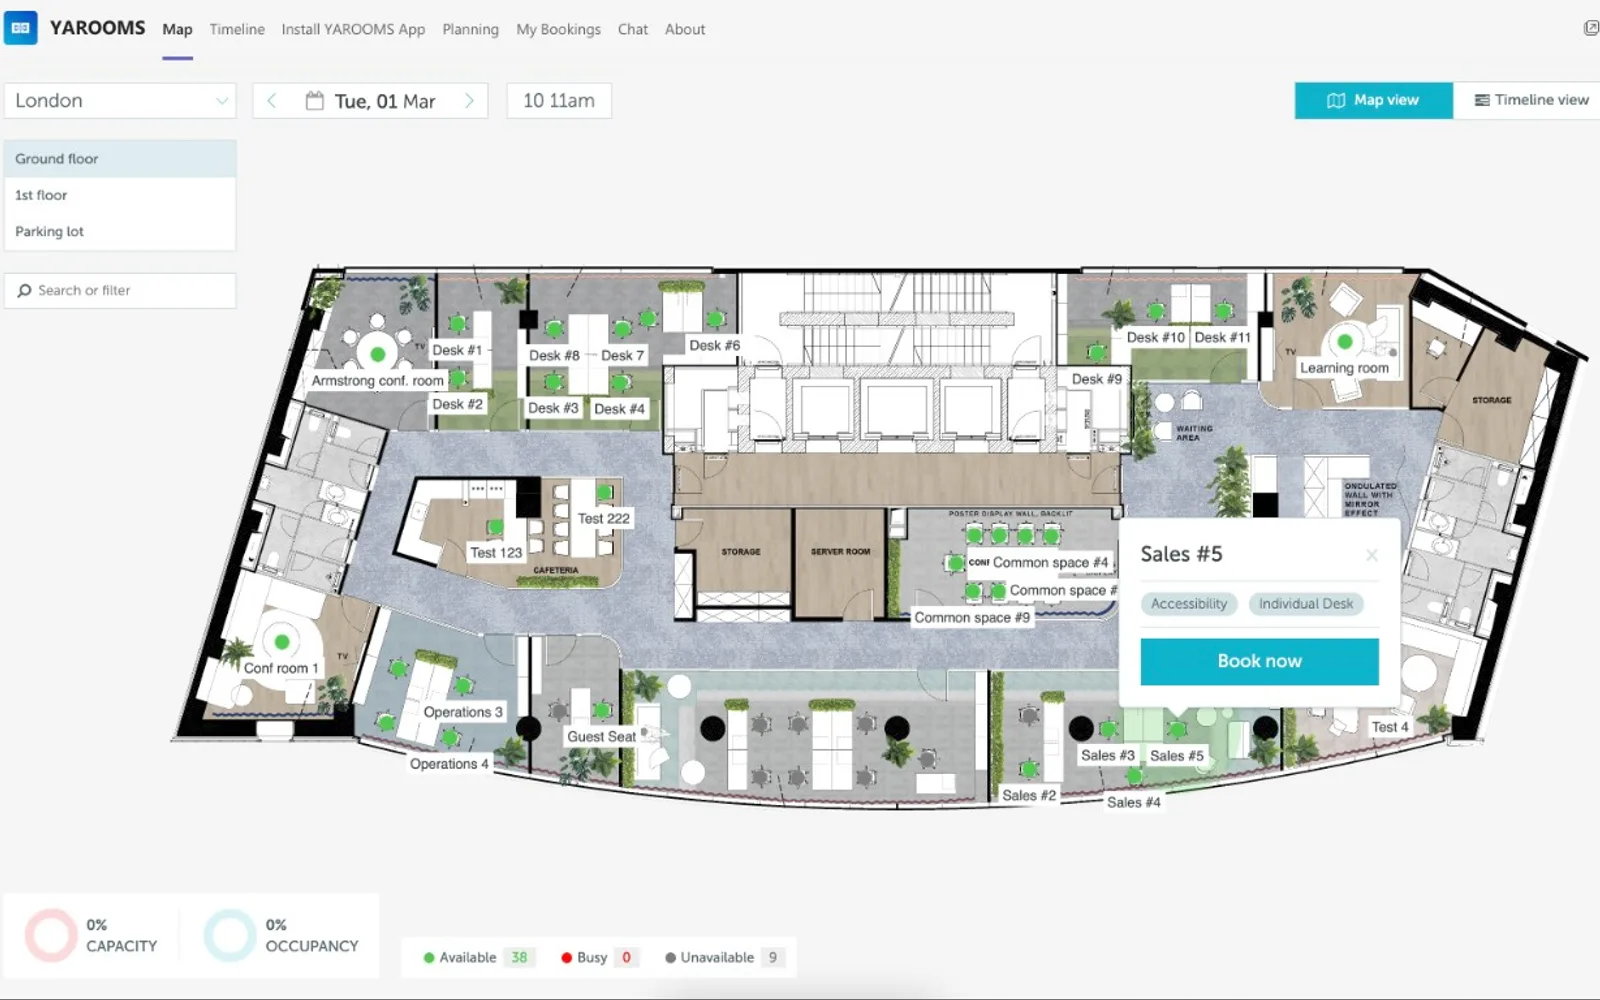Open the Tue, 01 Mar date picker
1600x1000 pixels.
(x=371, y=101)
